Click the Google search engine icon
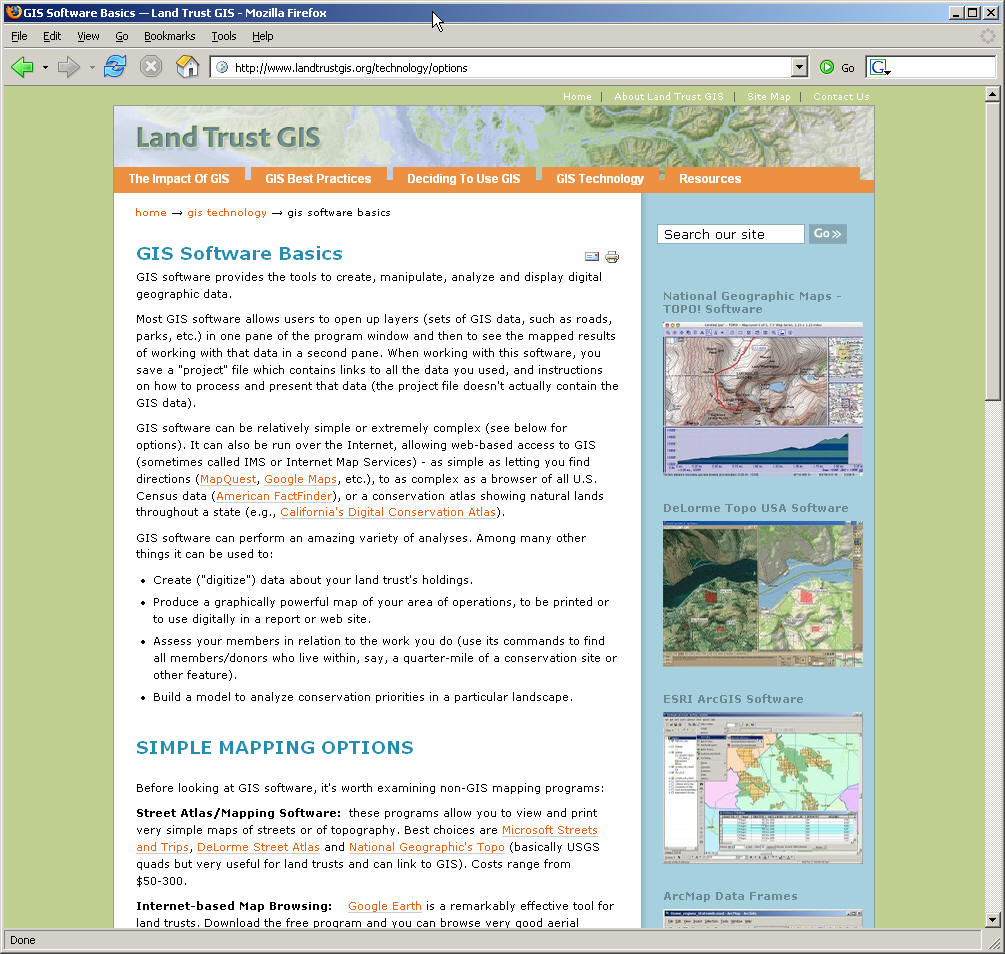This screenshot has width=1005, height=954. coord(879,67)
